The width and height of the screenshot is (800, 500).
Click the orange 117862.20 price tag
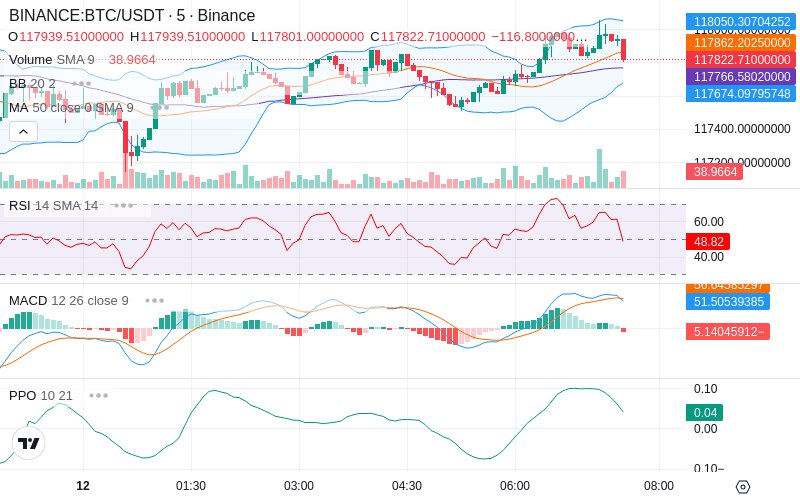[741, 42]
